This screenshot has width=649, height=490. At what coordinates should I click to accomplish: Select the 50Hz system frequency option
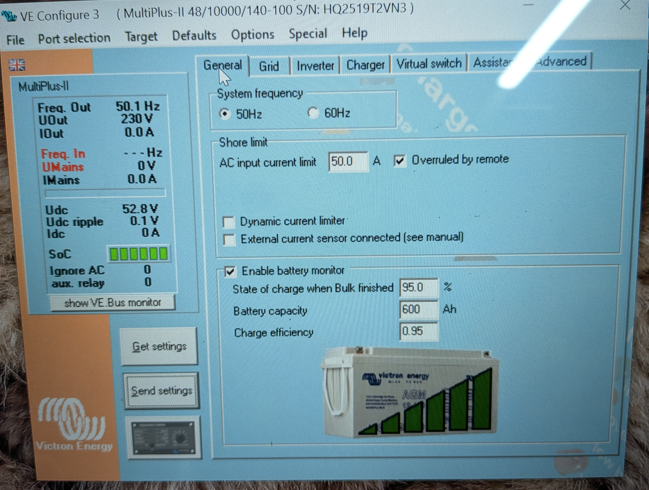click(225, 114)
